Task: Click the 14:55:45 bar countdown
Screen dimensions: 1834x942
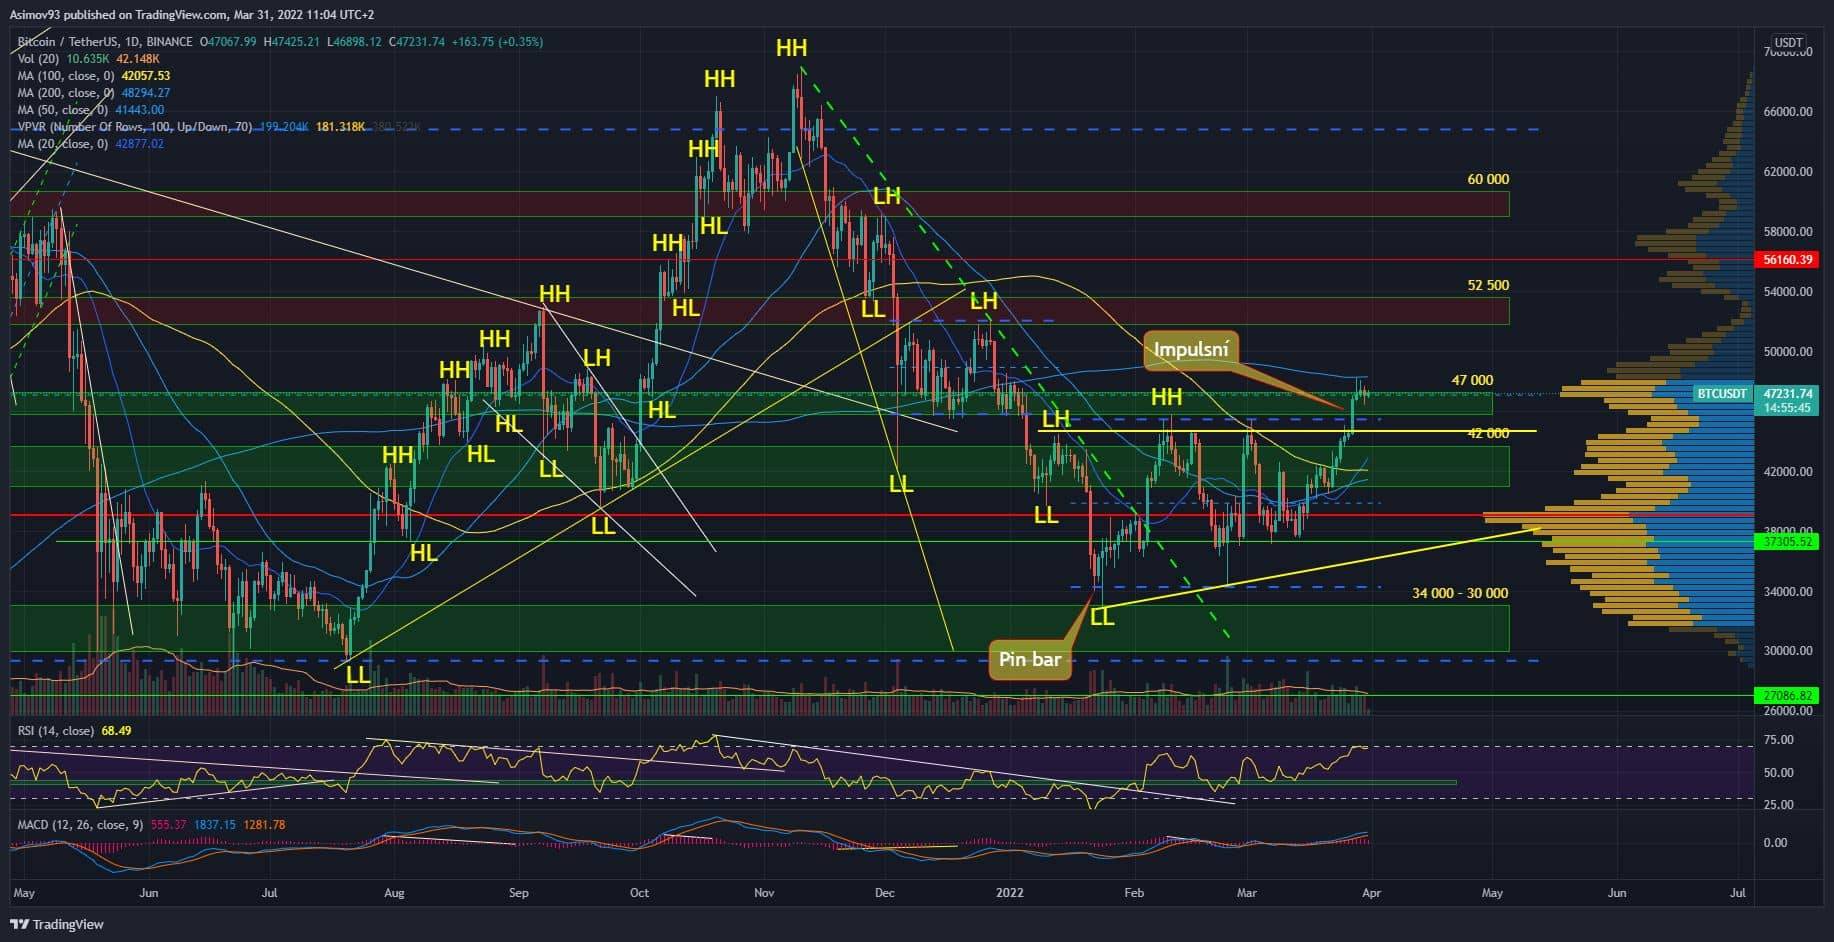Action: 1787,408
